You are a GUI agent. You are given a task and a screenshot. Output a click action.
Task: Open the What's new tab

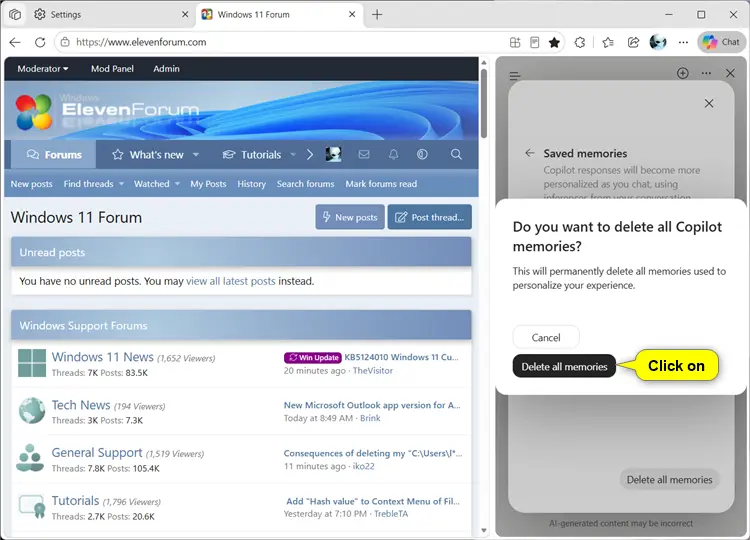[x=148, y=154]
